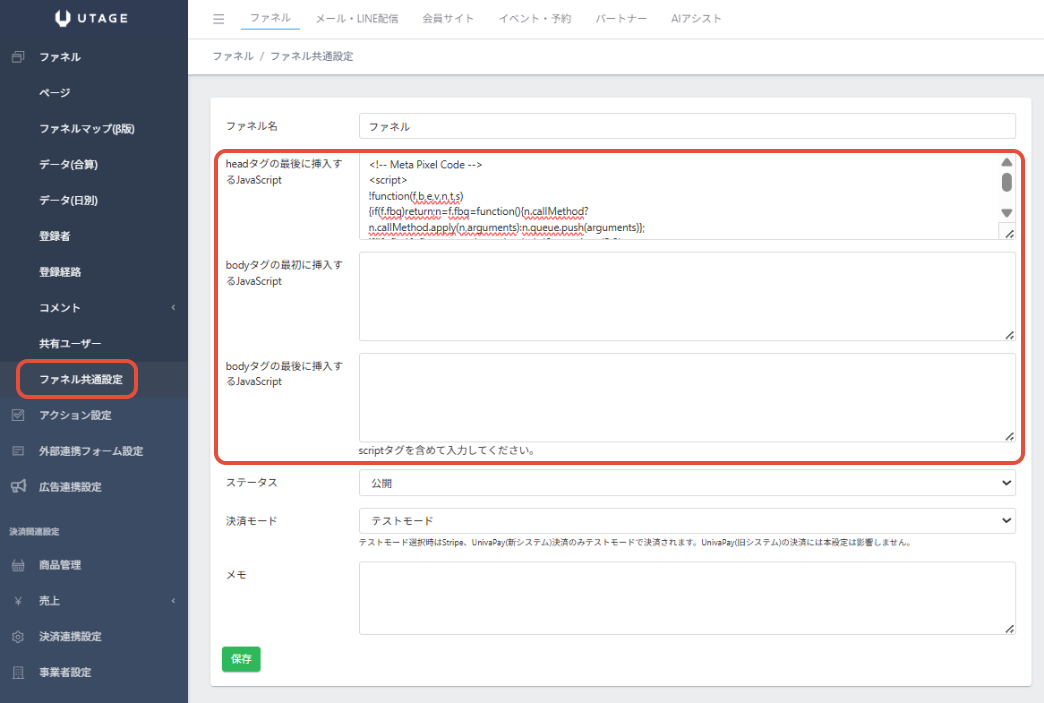Click into the ファネル名 input field
This screenshot has width=1044, height=703.
[686, 127]
